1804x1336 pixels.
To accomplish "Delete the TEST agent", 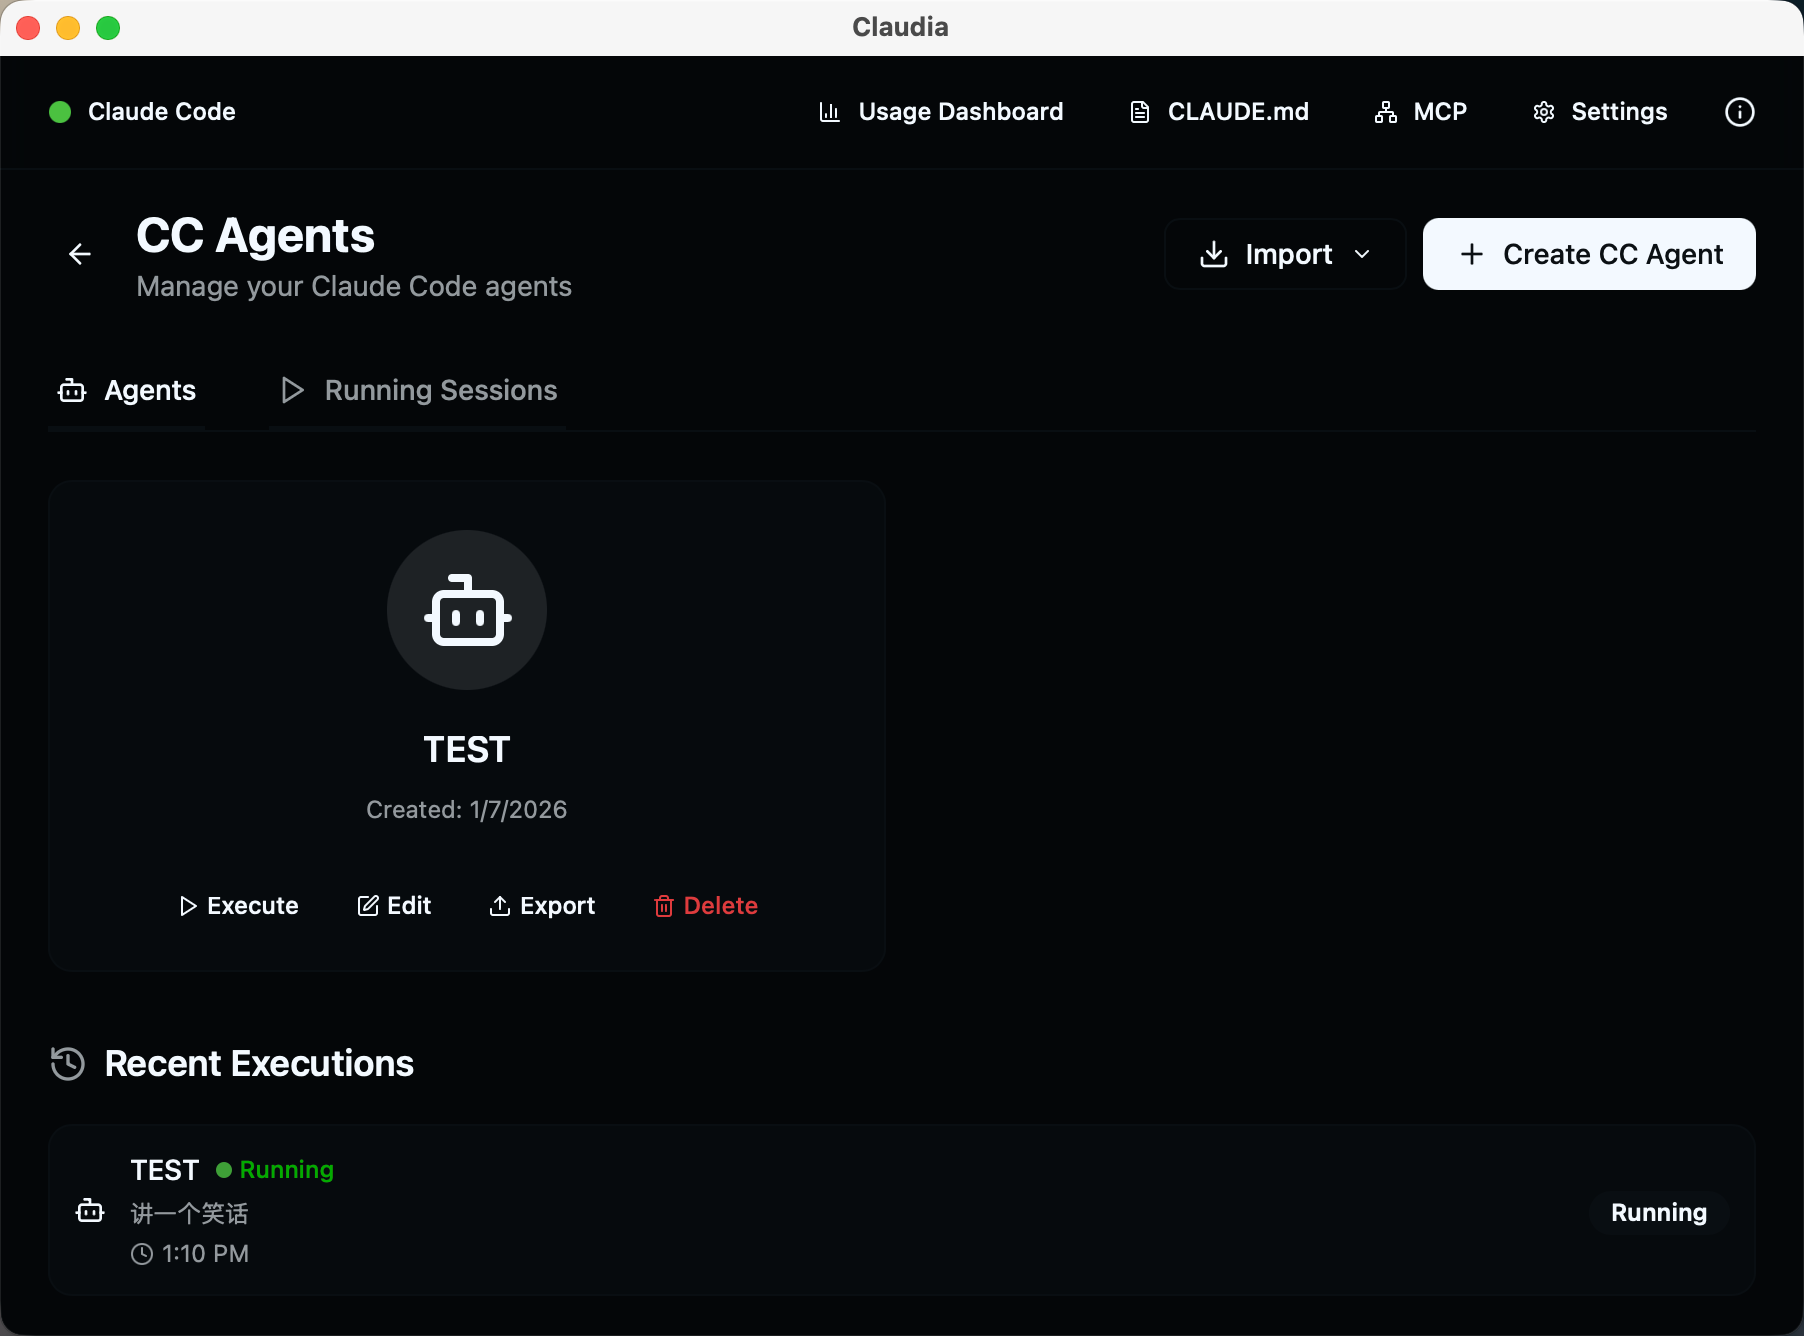I will tap(705, 906).
